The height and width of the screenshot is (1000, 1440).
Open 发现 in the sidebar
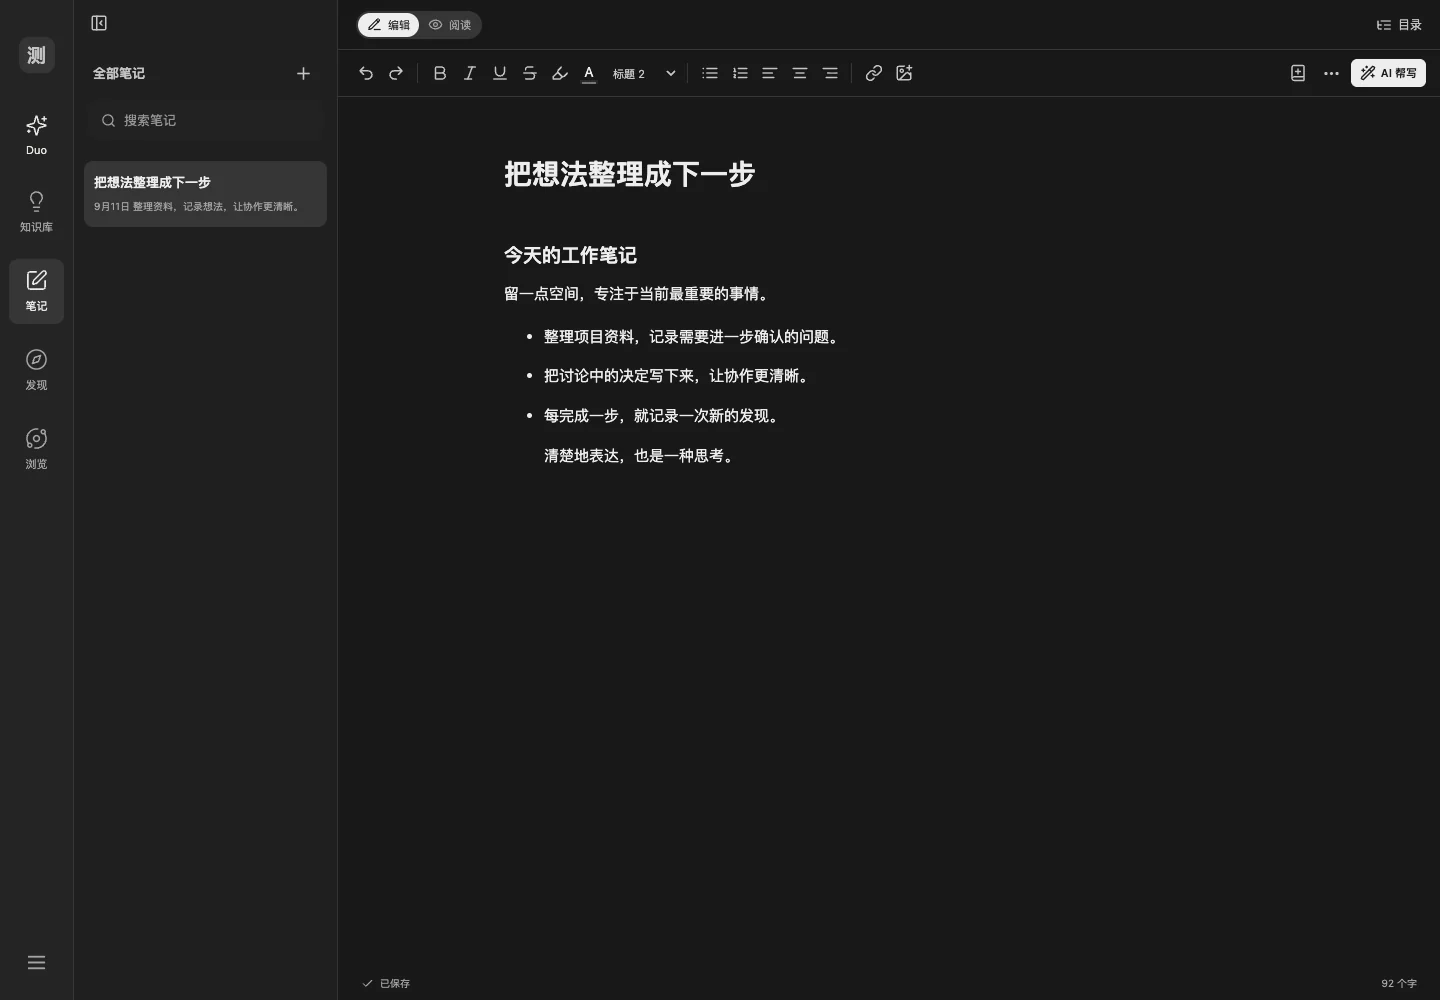pyautogui.click(x=36, y=370)
